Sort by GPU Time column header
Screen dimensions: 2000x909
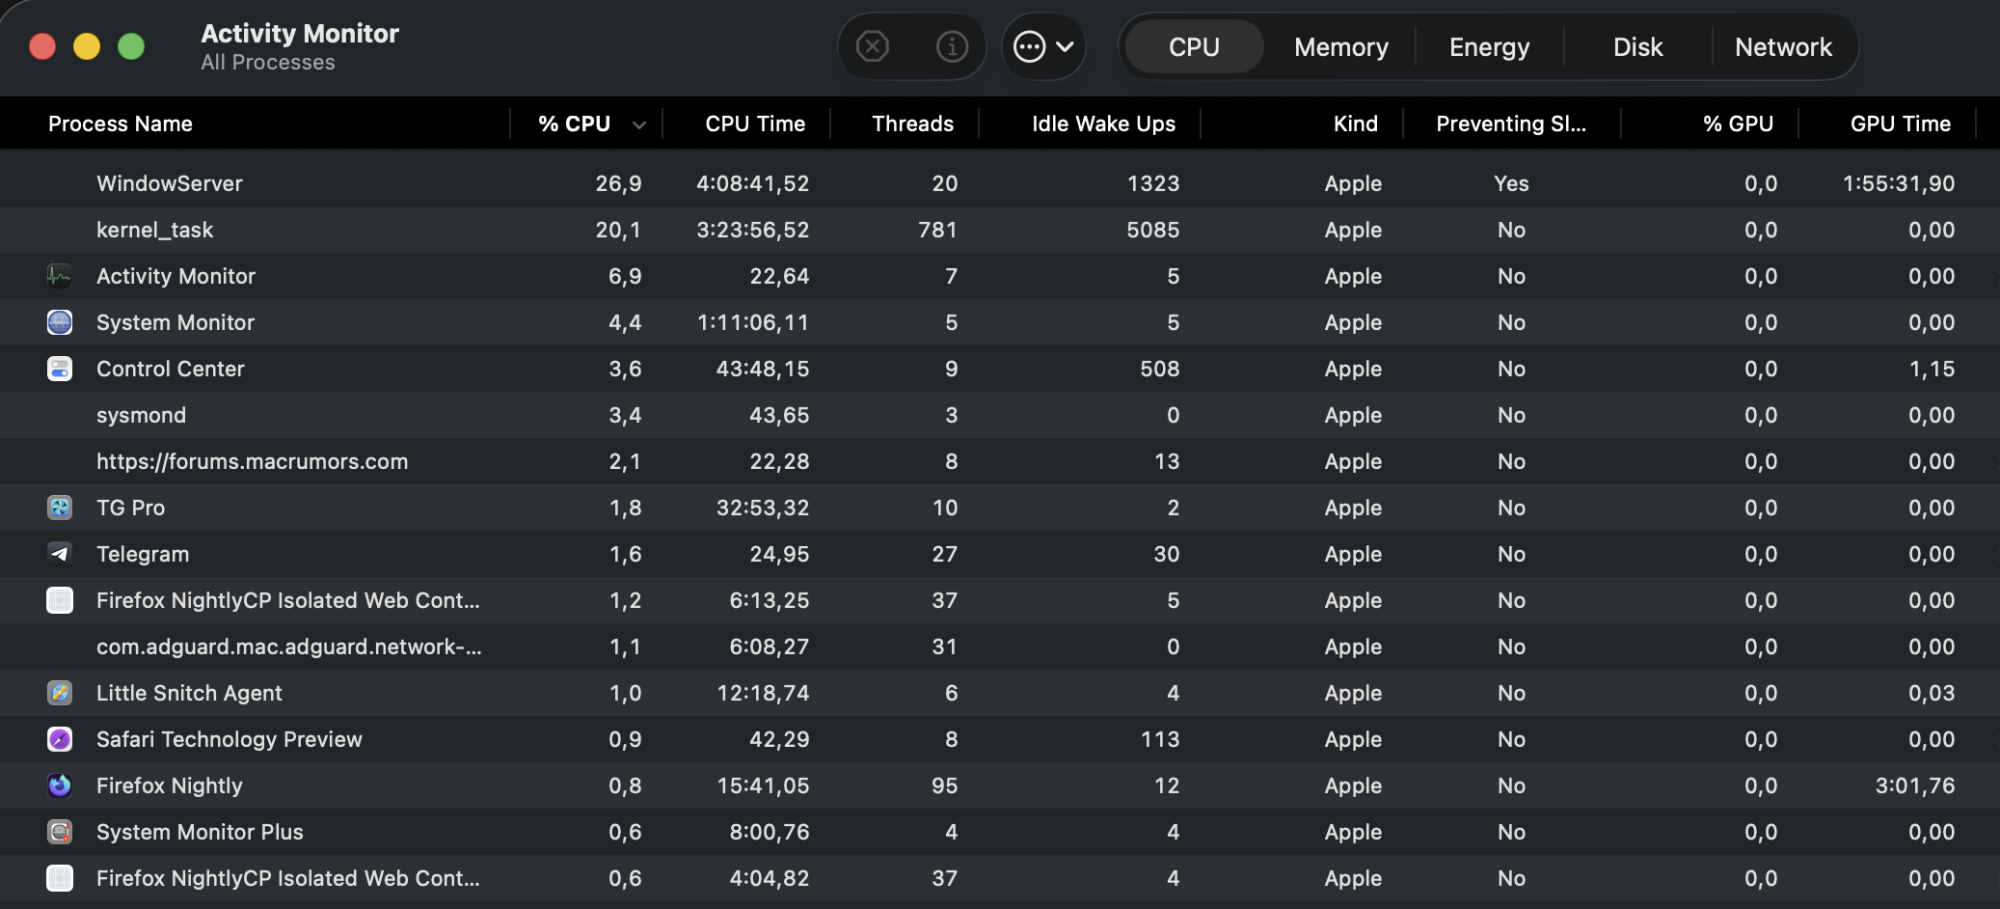[x=1900, y=124]
